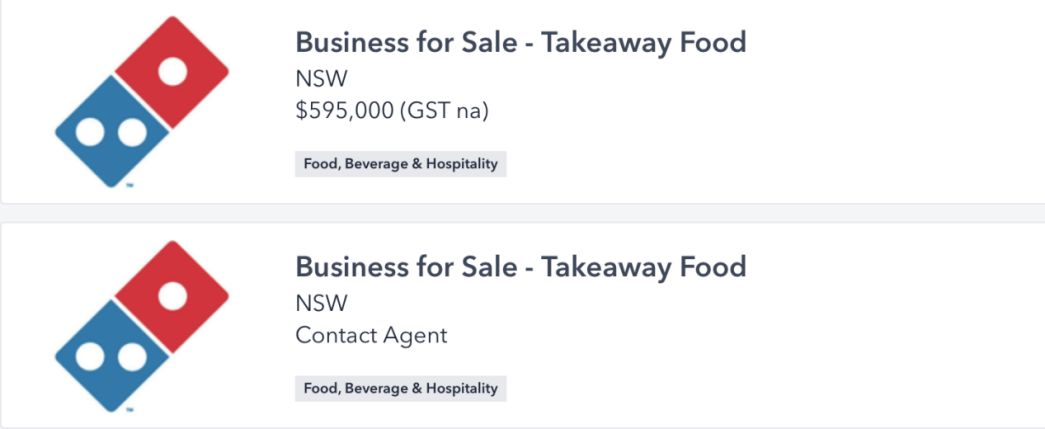Click the blue domino tile beside the $595,000 listing
Viewport: 1045px width, 429px height.
112,131
